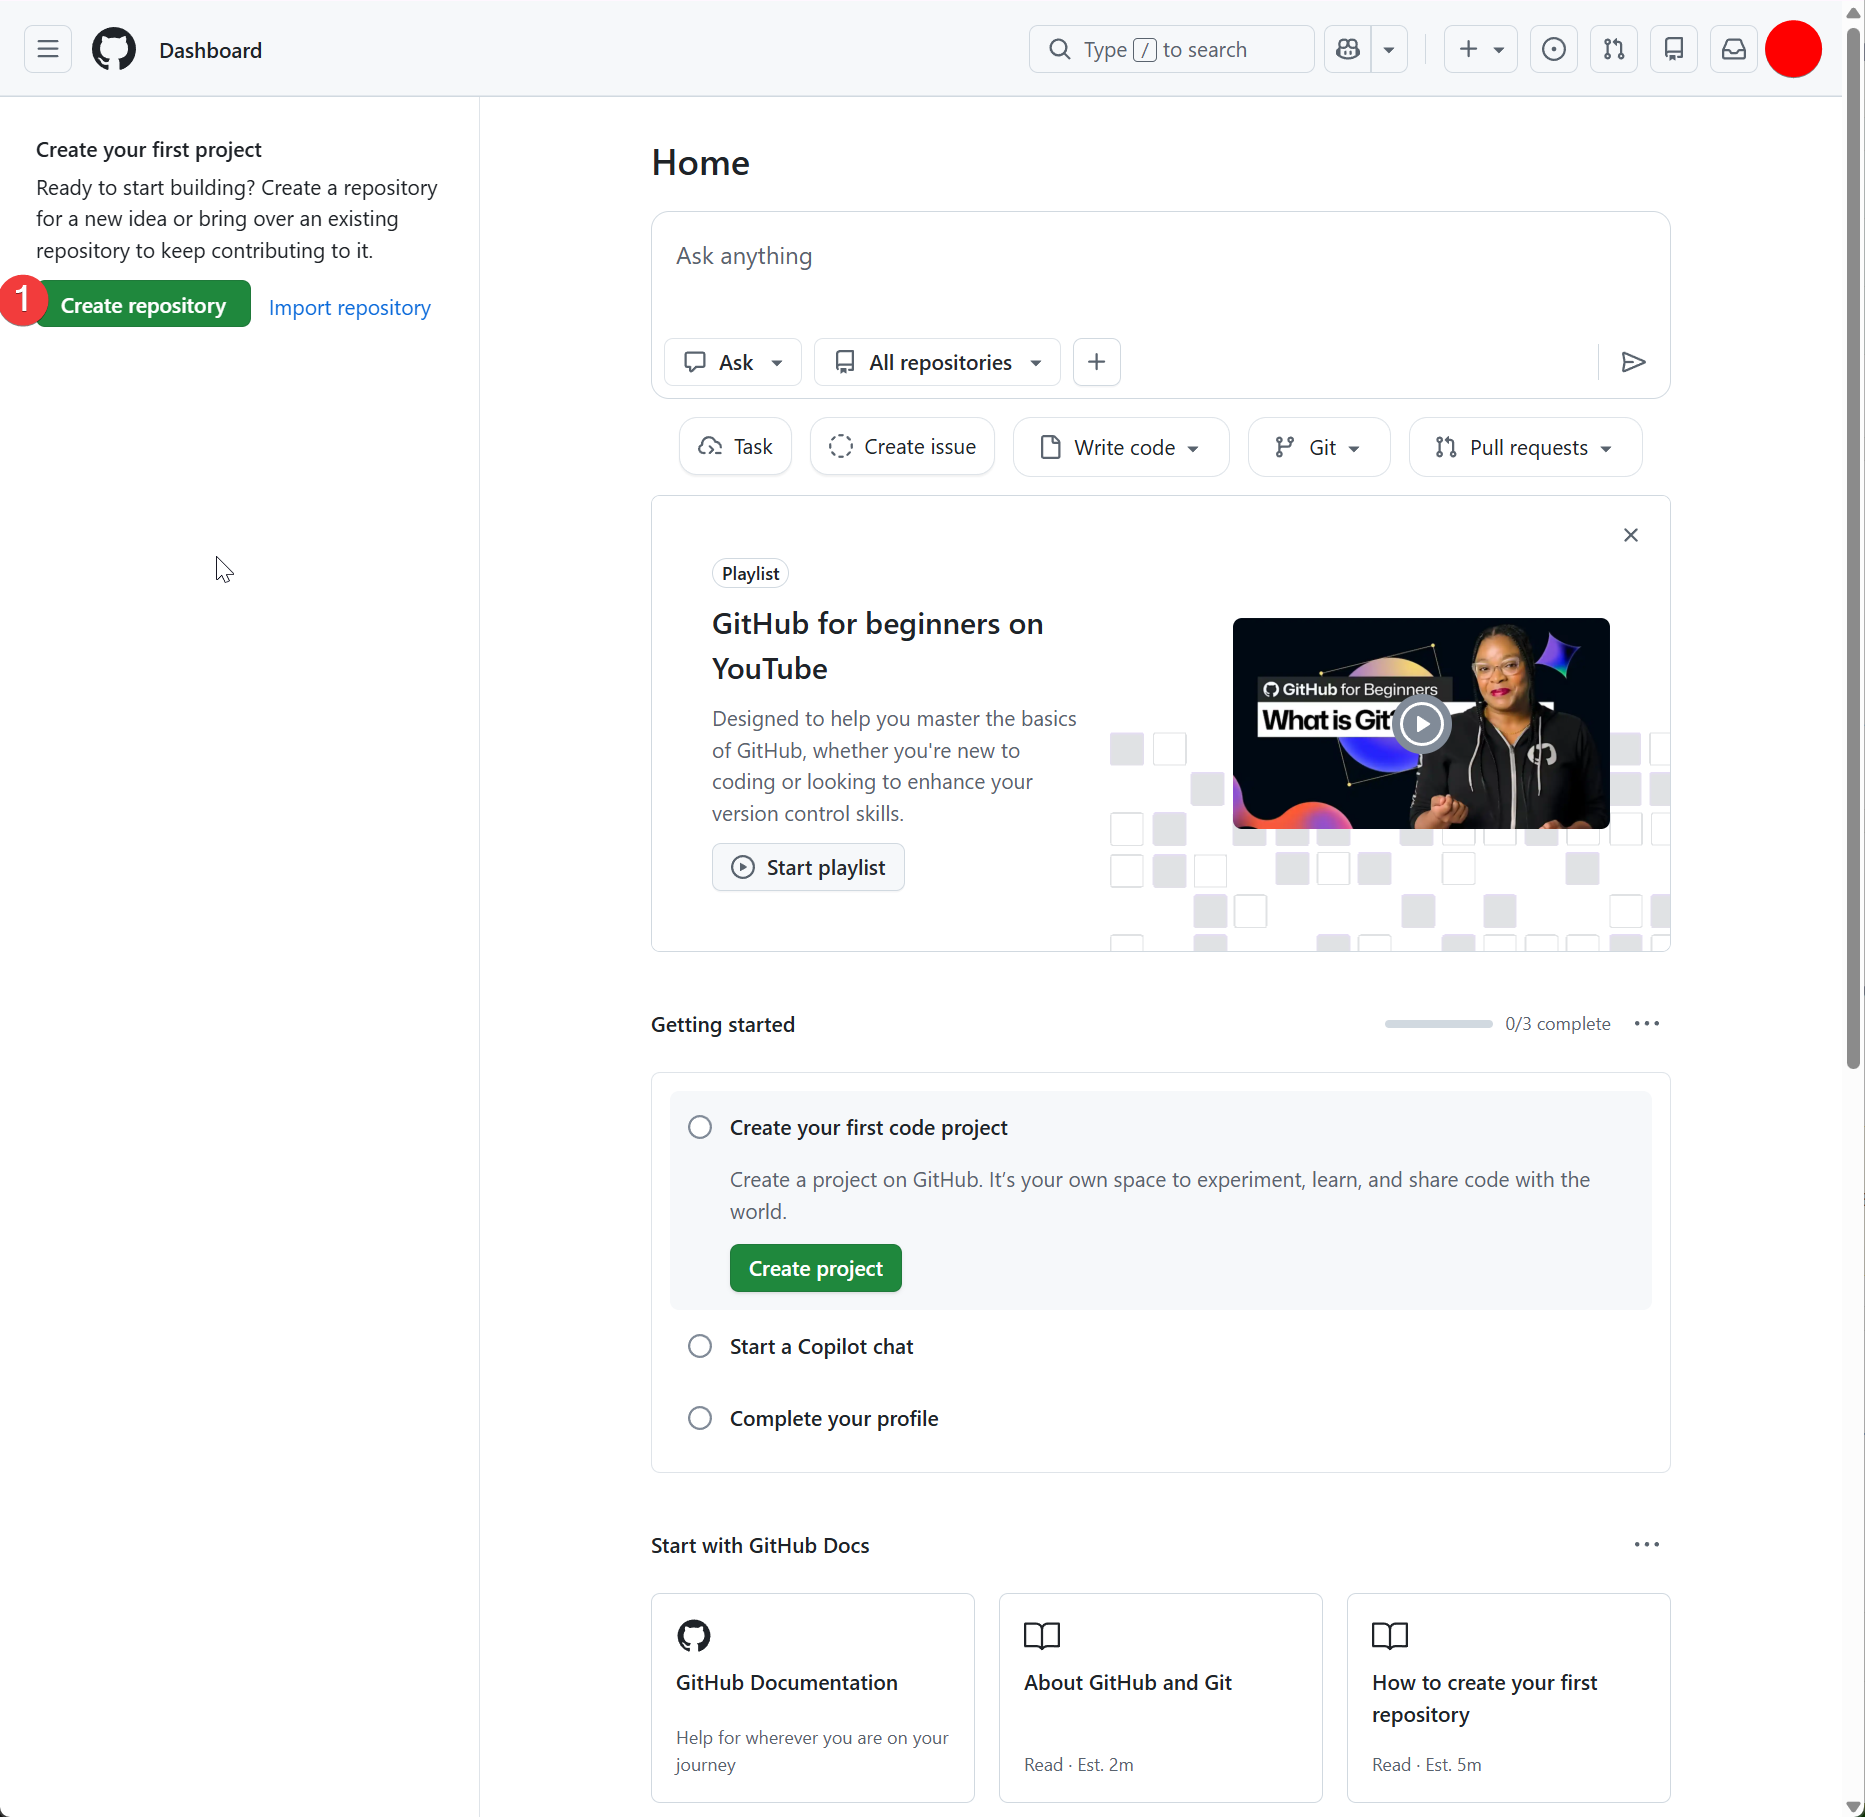Expand the Ask mode dropdown
The width and height of the screenshot is (1865, 1817).
(733, 362)
